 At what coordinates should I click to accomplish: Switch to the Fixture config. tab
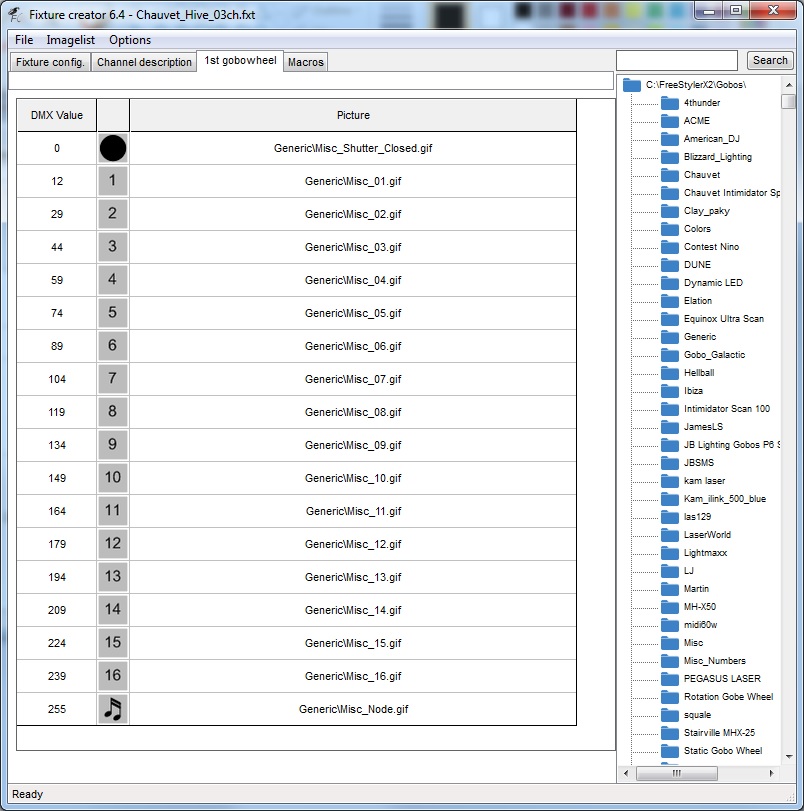click(x=51, y=62)
